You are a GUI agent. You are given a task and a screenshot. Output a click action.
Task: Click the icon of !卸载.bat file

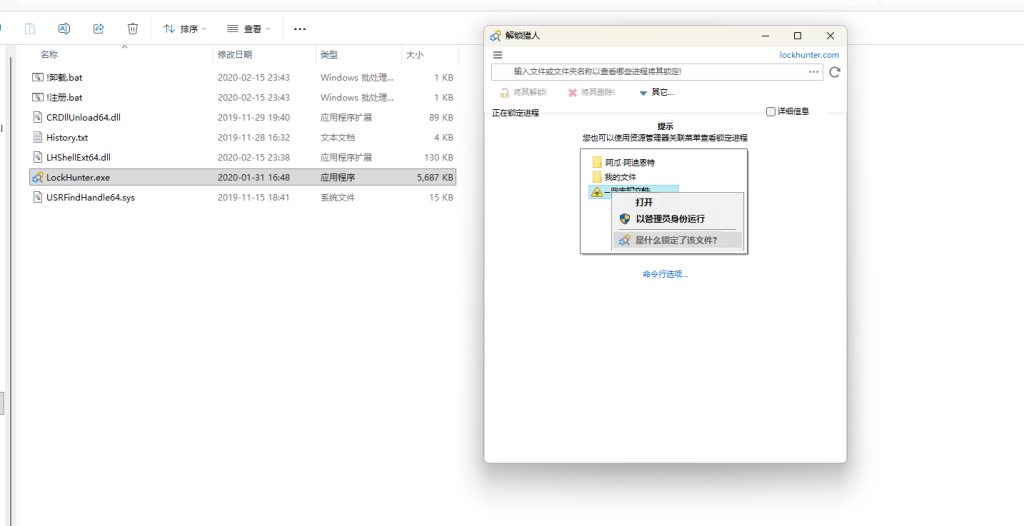pos(38,77)
